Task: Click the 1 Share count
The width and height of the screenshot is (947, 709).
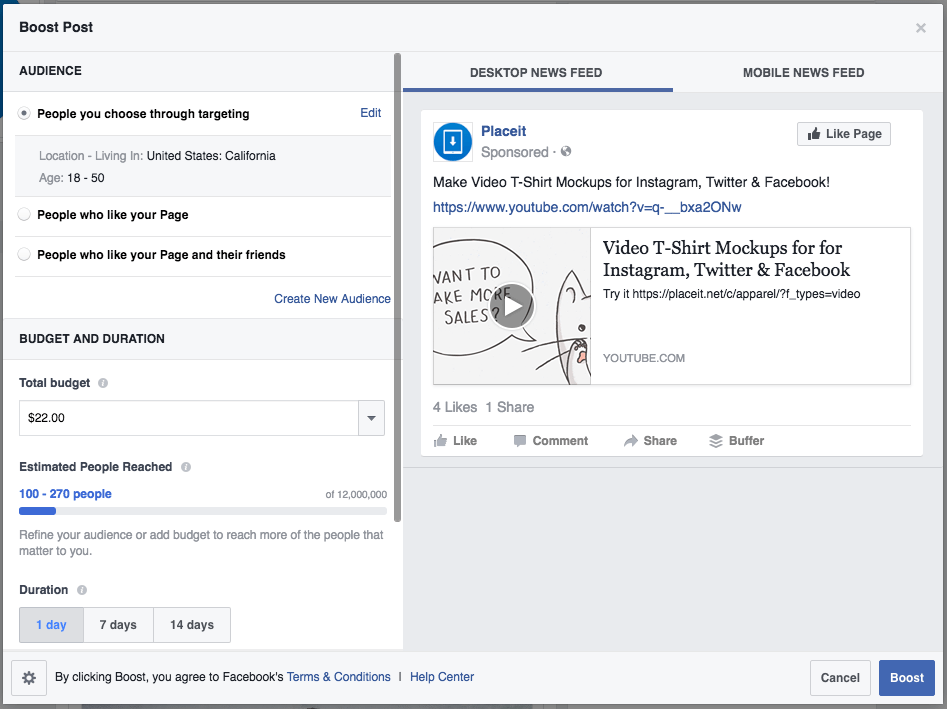Action: click(510, 407)
